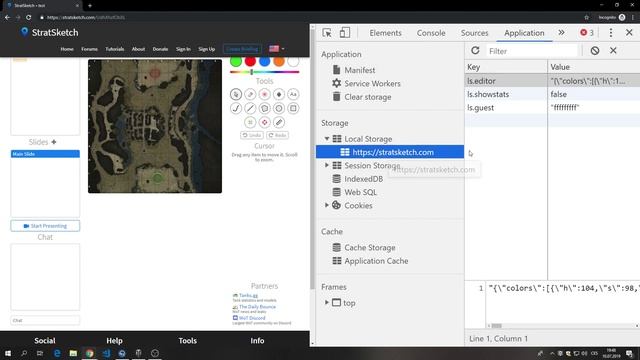Open the DevTools three-dot customize menu
Screen dimensions: 640x360
611,33
